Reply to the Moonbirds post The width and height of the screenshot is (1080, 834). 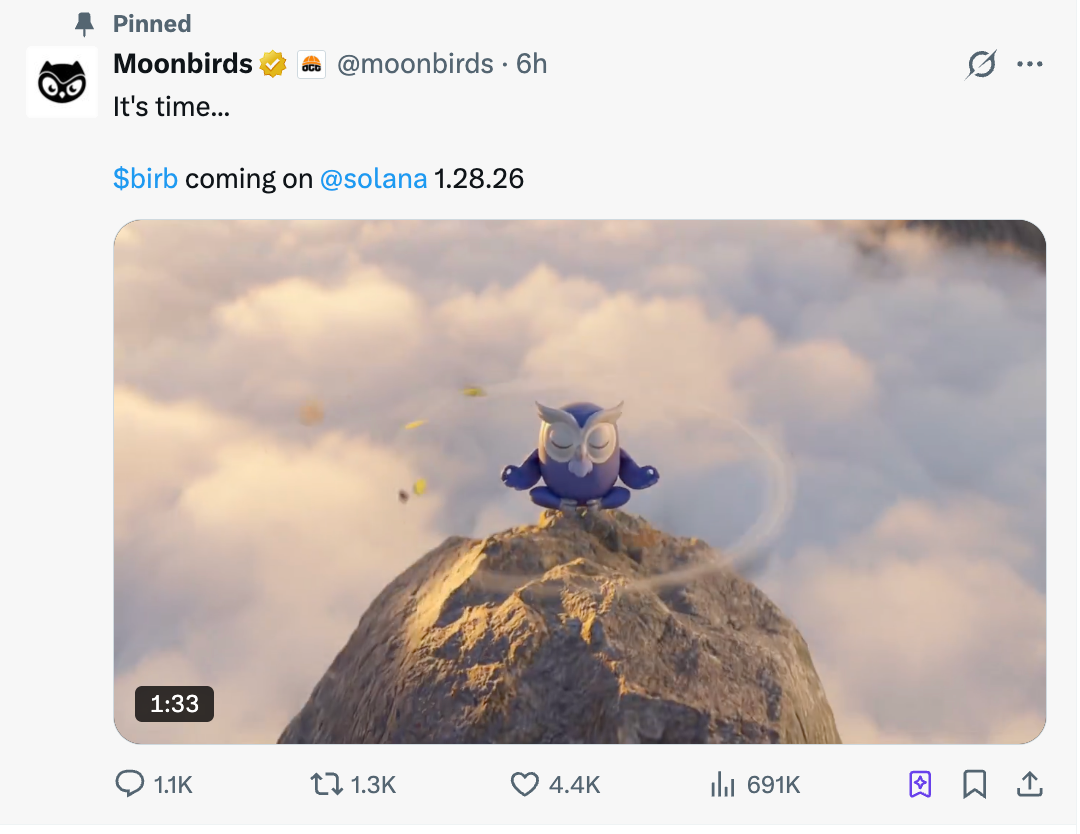pyautogui.click(x=130, y=785)
